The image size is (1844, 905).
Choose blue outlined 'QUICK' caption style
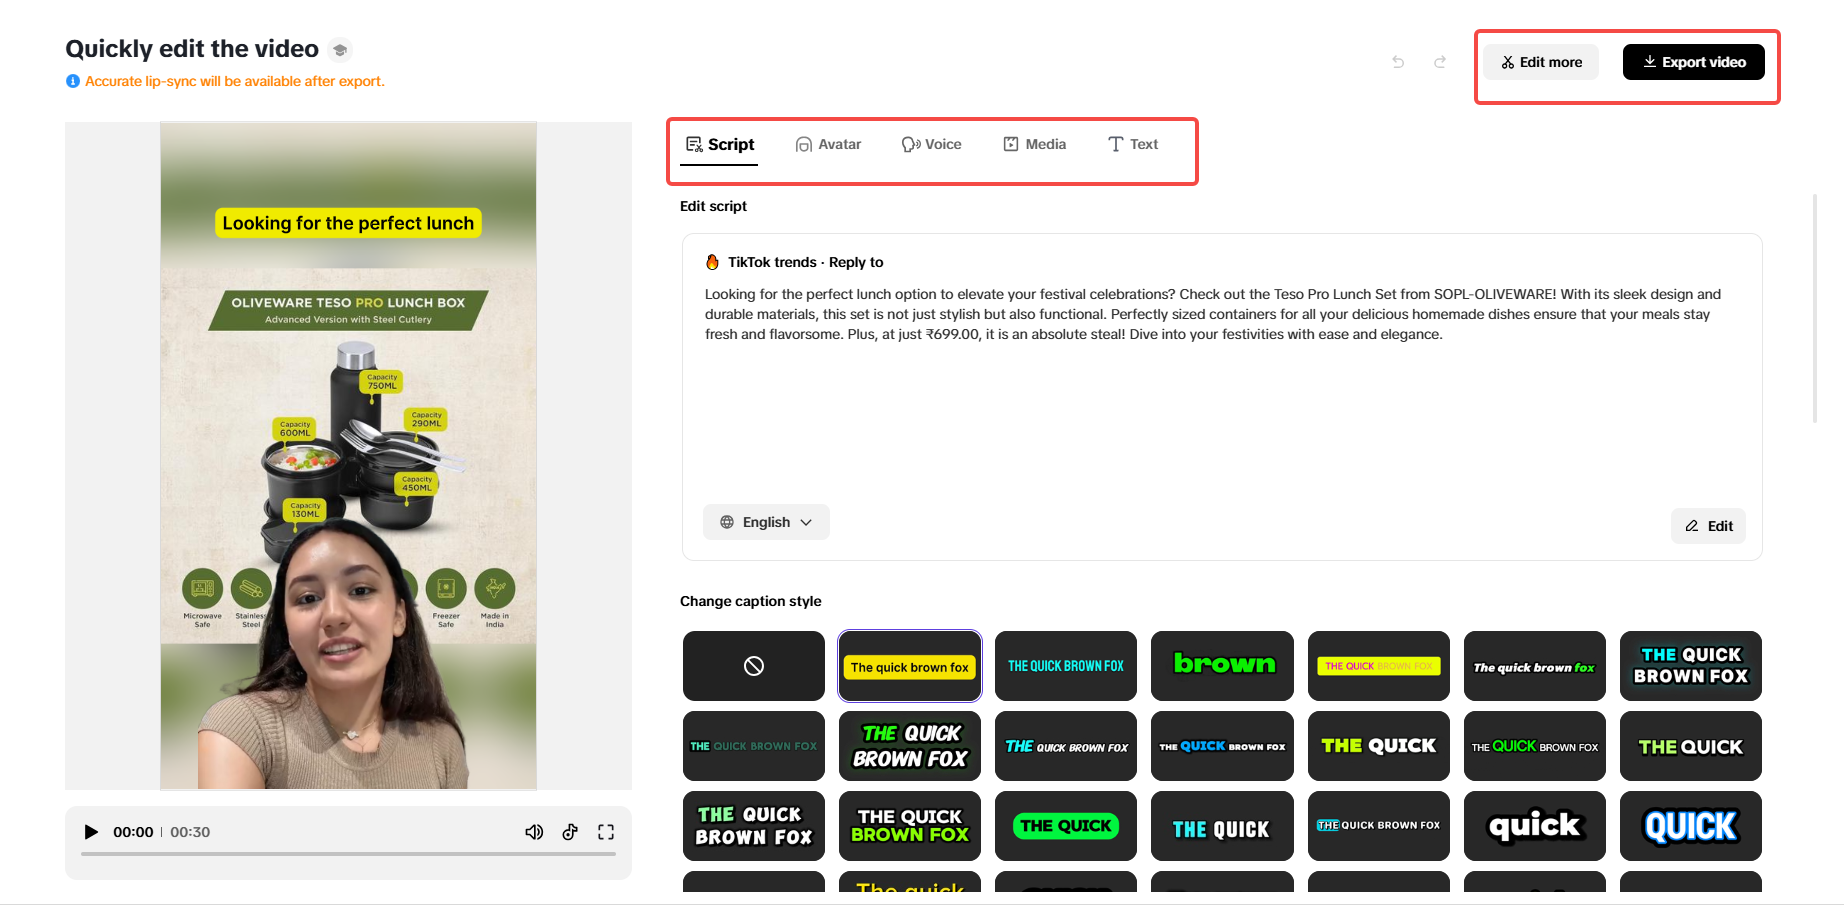1691,826
